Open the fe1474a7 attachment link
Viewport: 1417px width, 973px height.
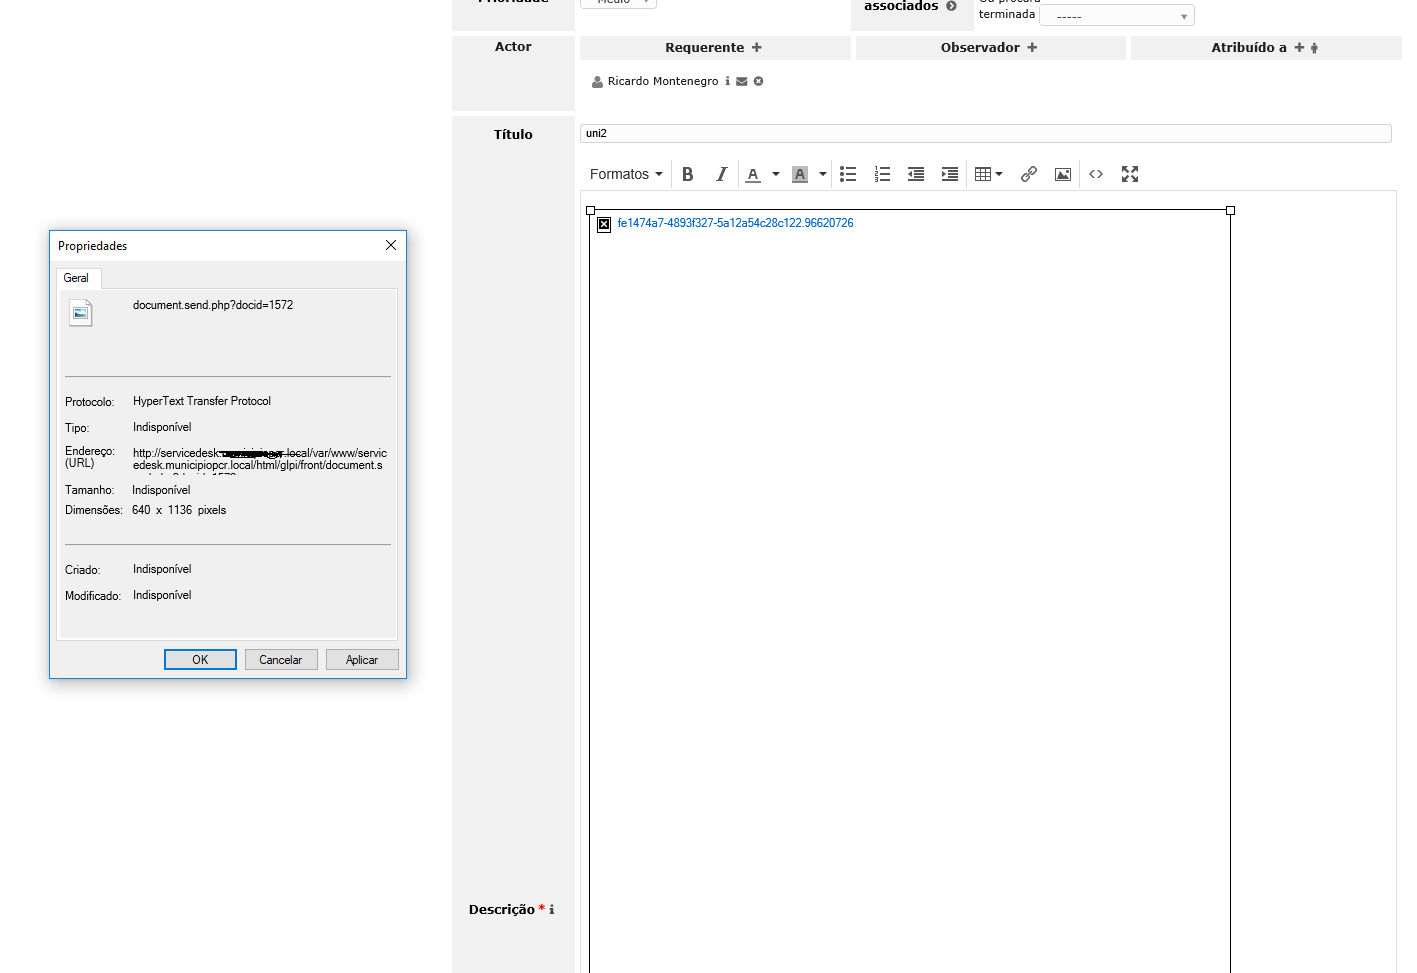734,222
